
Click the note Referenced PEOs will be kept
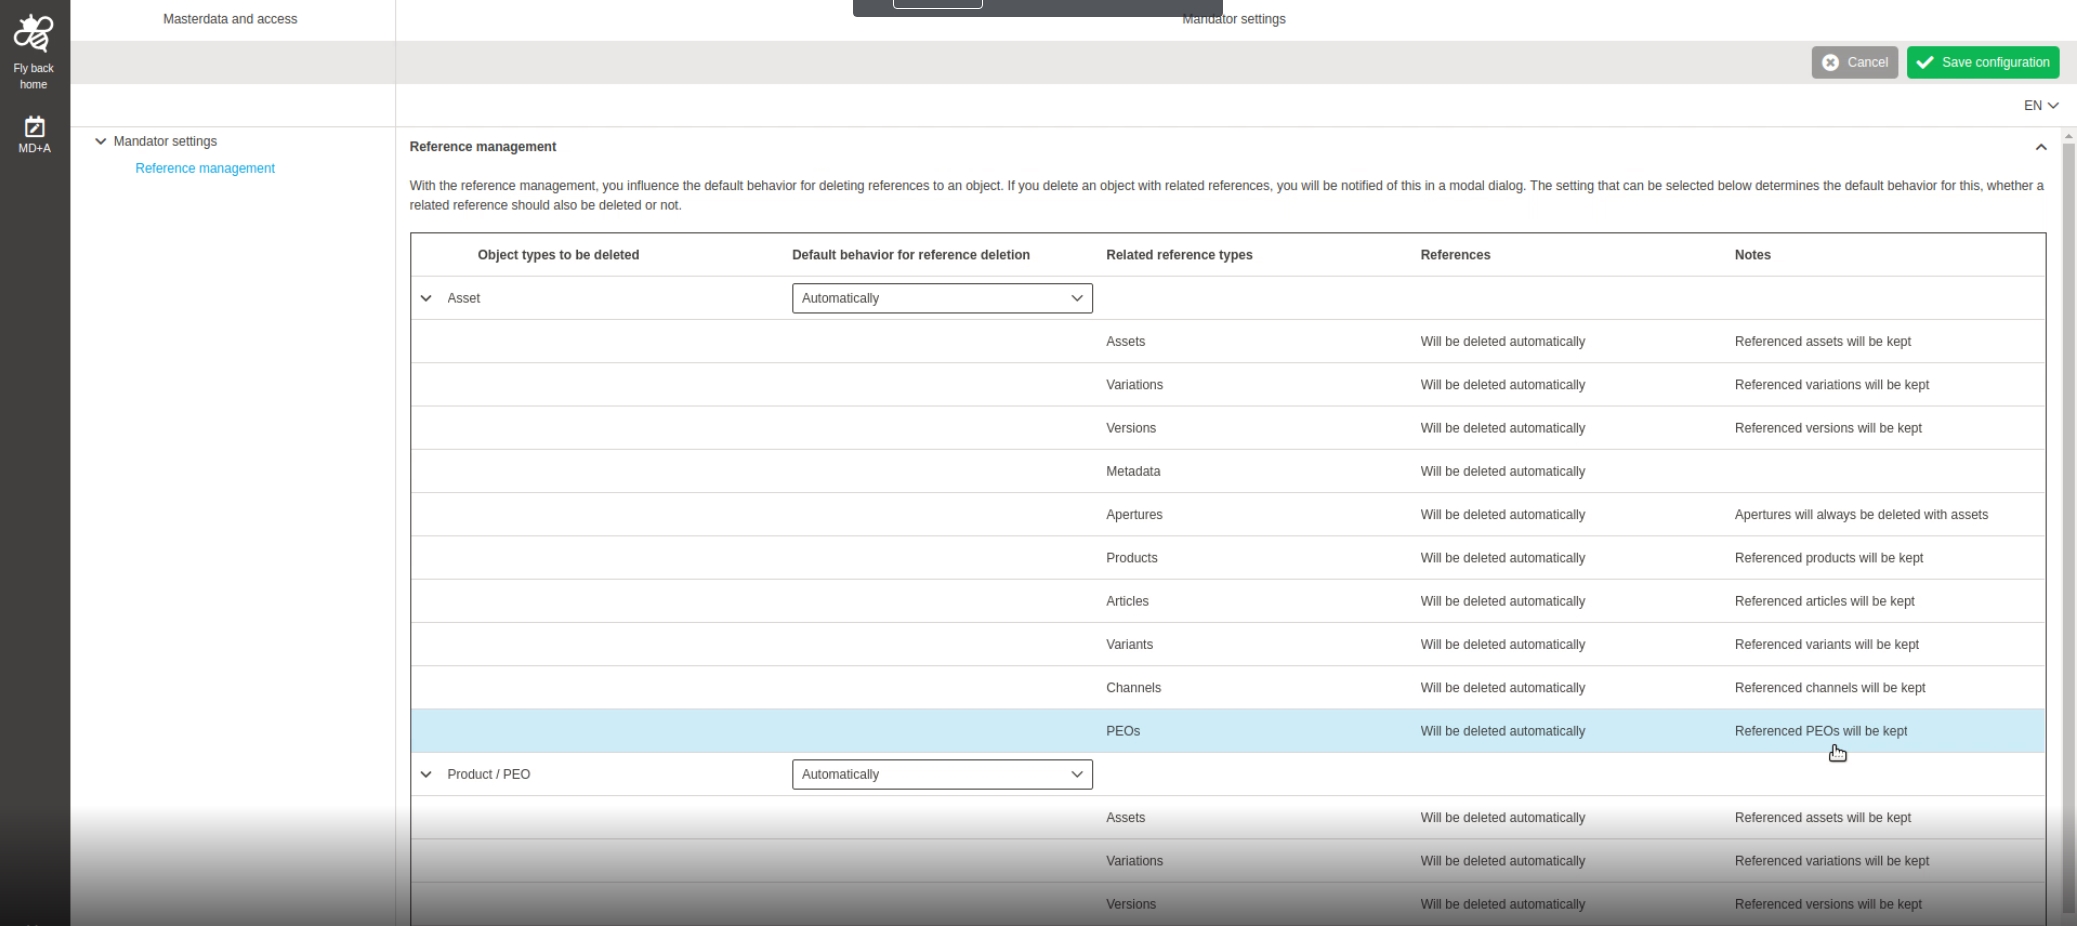pos(1820,731)
